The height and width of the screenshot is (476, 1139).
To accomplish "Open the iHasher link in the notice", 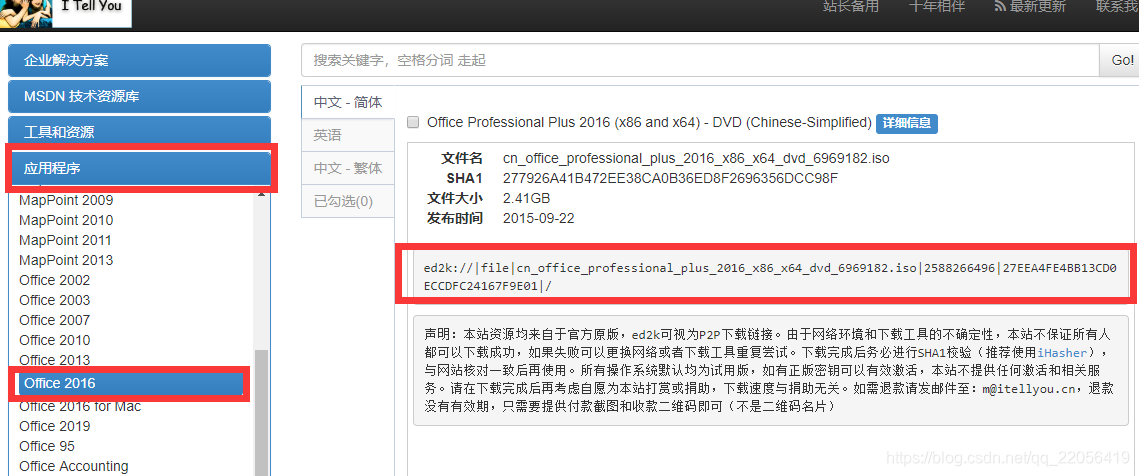I will [1061, 352].
